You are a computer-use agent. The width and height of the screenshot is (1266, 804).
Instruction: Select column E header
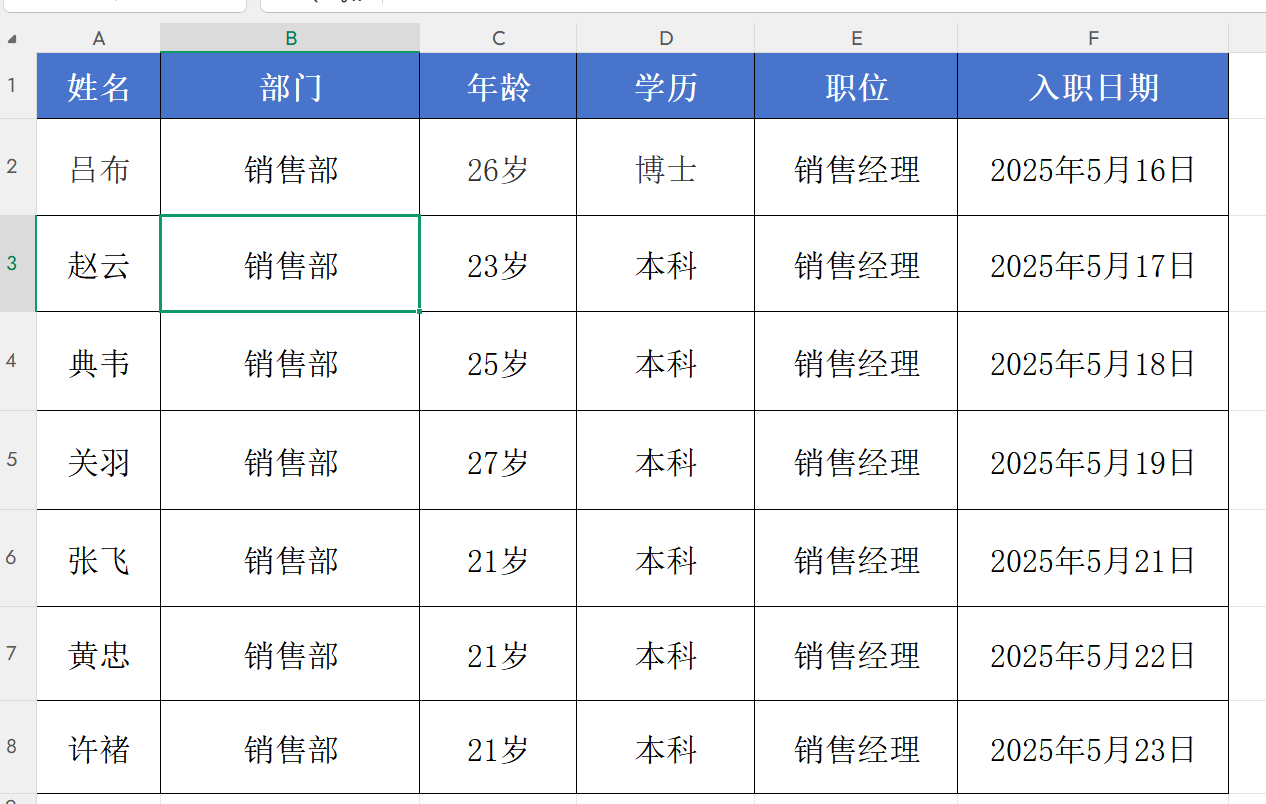click(x=856, y=38)
